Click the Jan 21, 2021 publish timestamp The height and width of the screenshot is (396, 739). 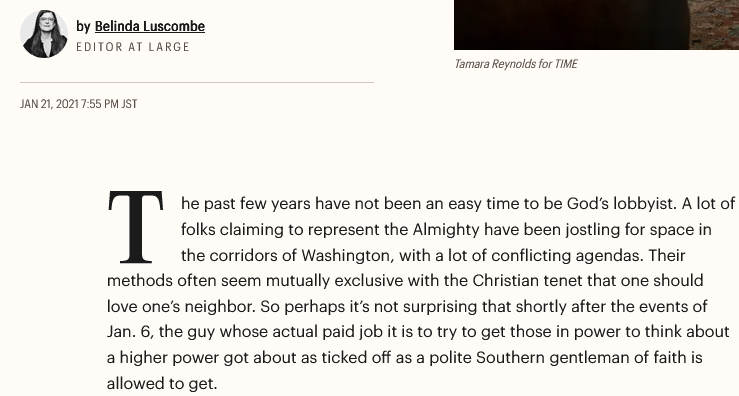pyautogui.click(x=79, y=104)
